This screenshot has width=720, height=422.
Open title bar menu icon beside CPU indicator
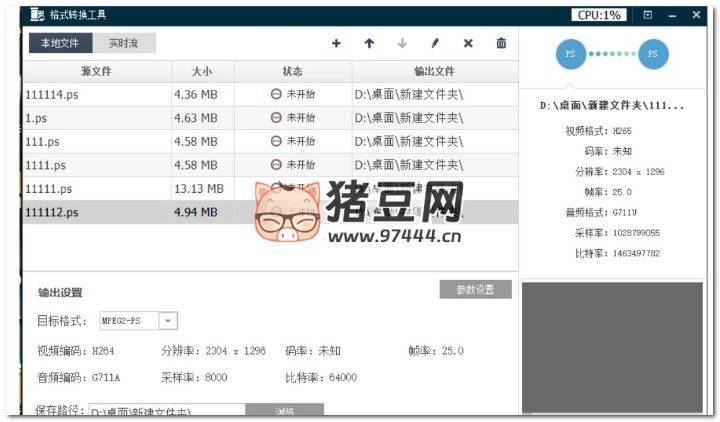point(648,15)
